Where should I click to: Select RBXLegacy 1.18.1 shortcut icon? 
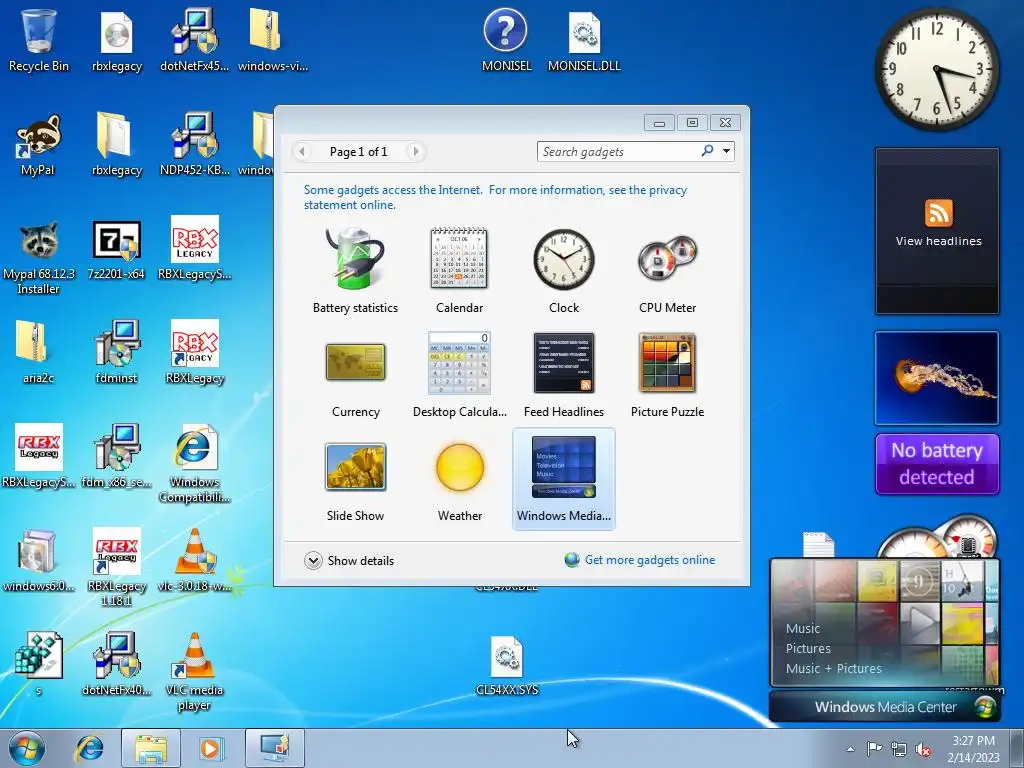click(x=116, y=567)
